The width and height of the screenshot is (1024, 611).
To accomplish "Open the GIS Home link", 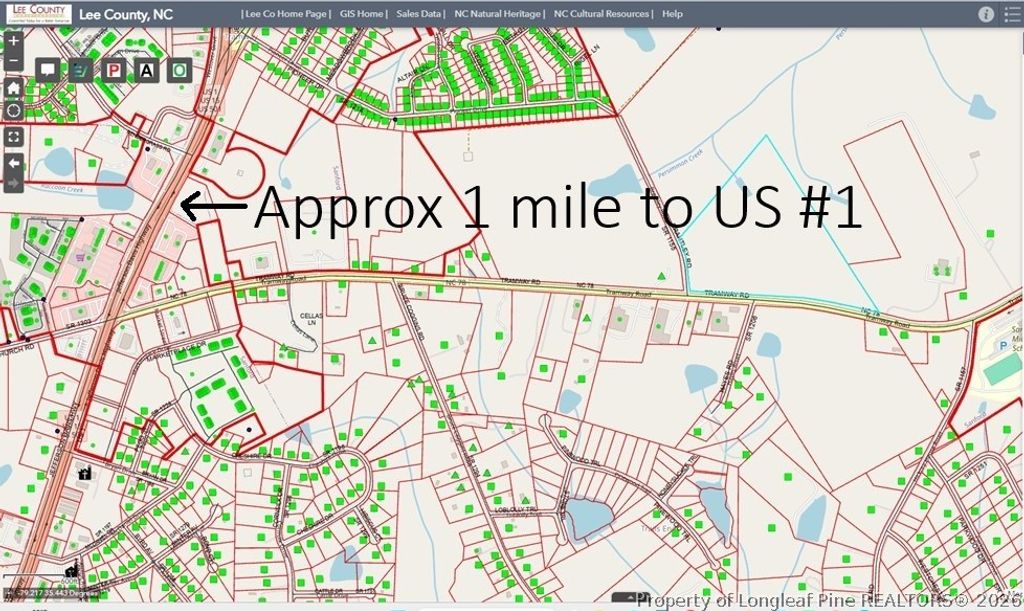I will (x=363, y=15).
